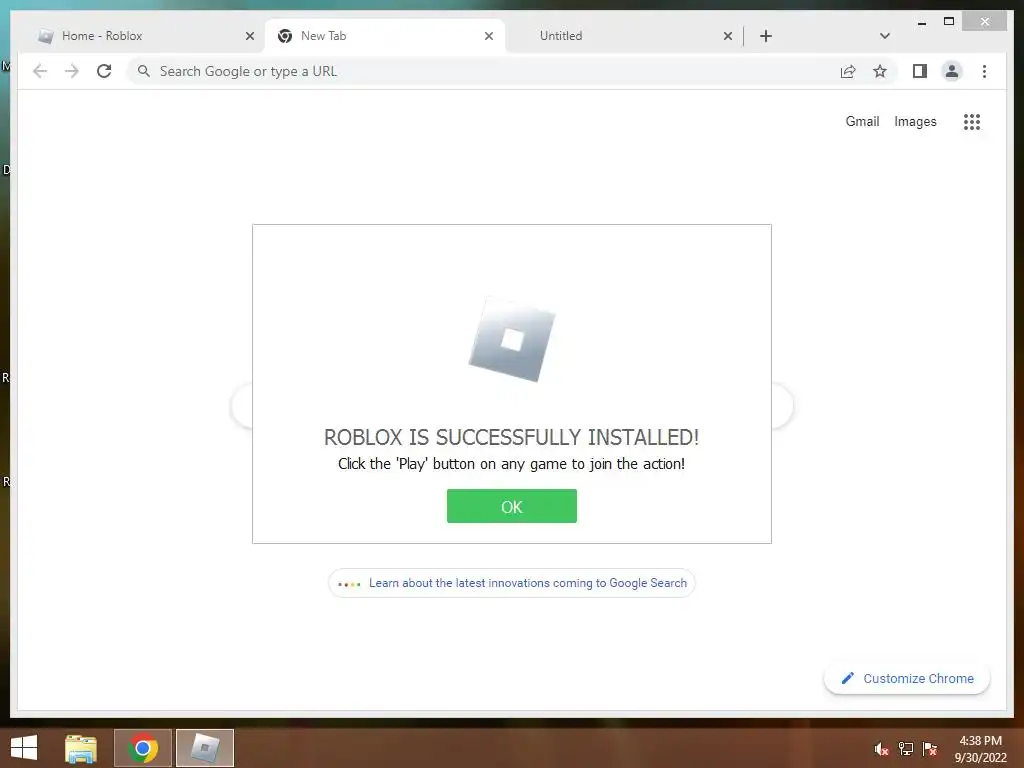The width and height of the screenshot is (1024, 768).
Task: Close the Home - Roblox tab
Action: [x=249, y=37]
